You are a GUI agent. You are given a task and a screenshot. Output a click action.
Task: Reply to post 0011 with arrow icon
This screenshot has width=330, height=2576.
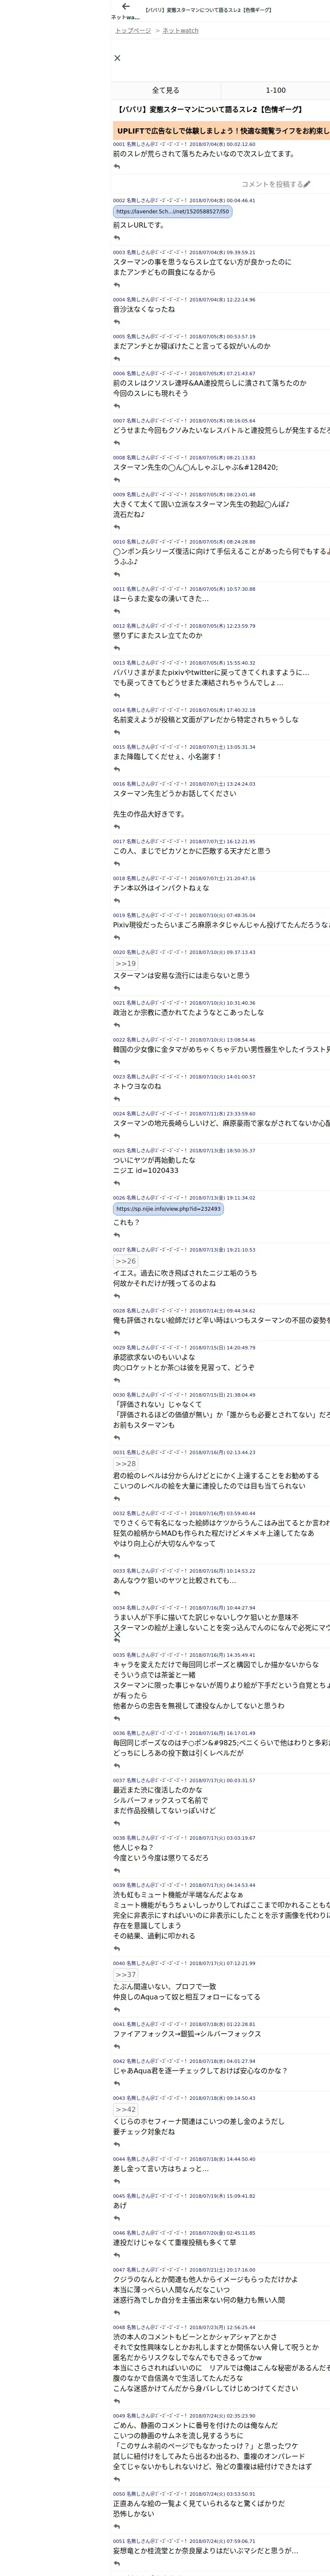117,611
